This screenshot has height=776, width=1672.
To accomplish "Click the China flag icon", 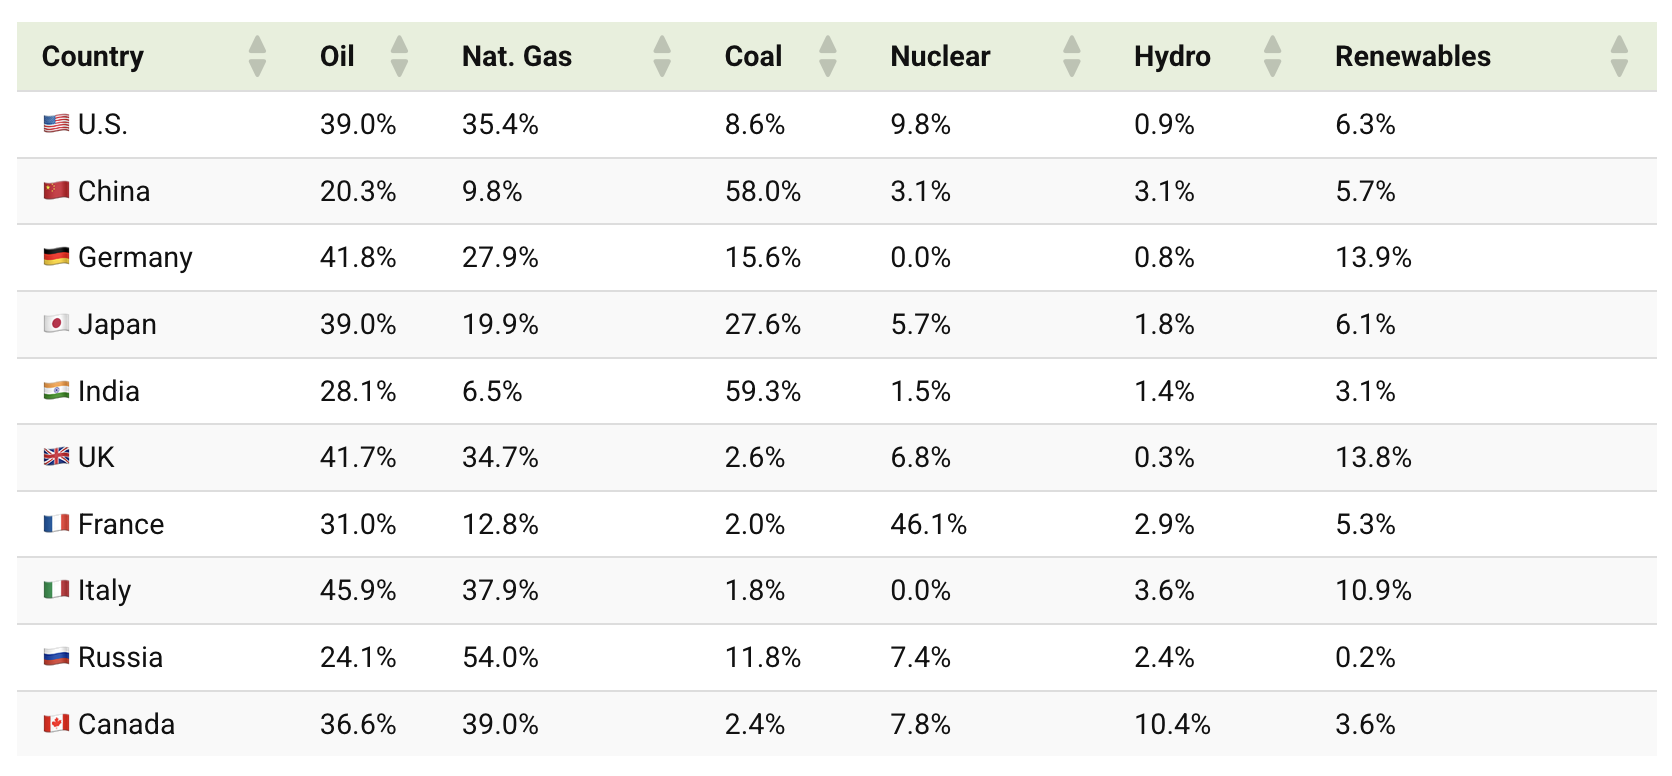I will [56, 191].
